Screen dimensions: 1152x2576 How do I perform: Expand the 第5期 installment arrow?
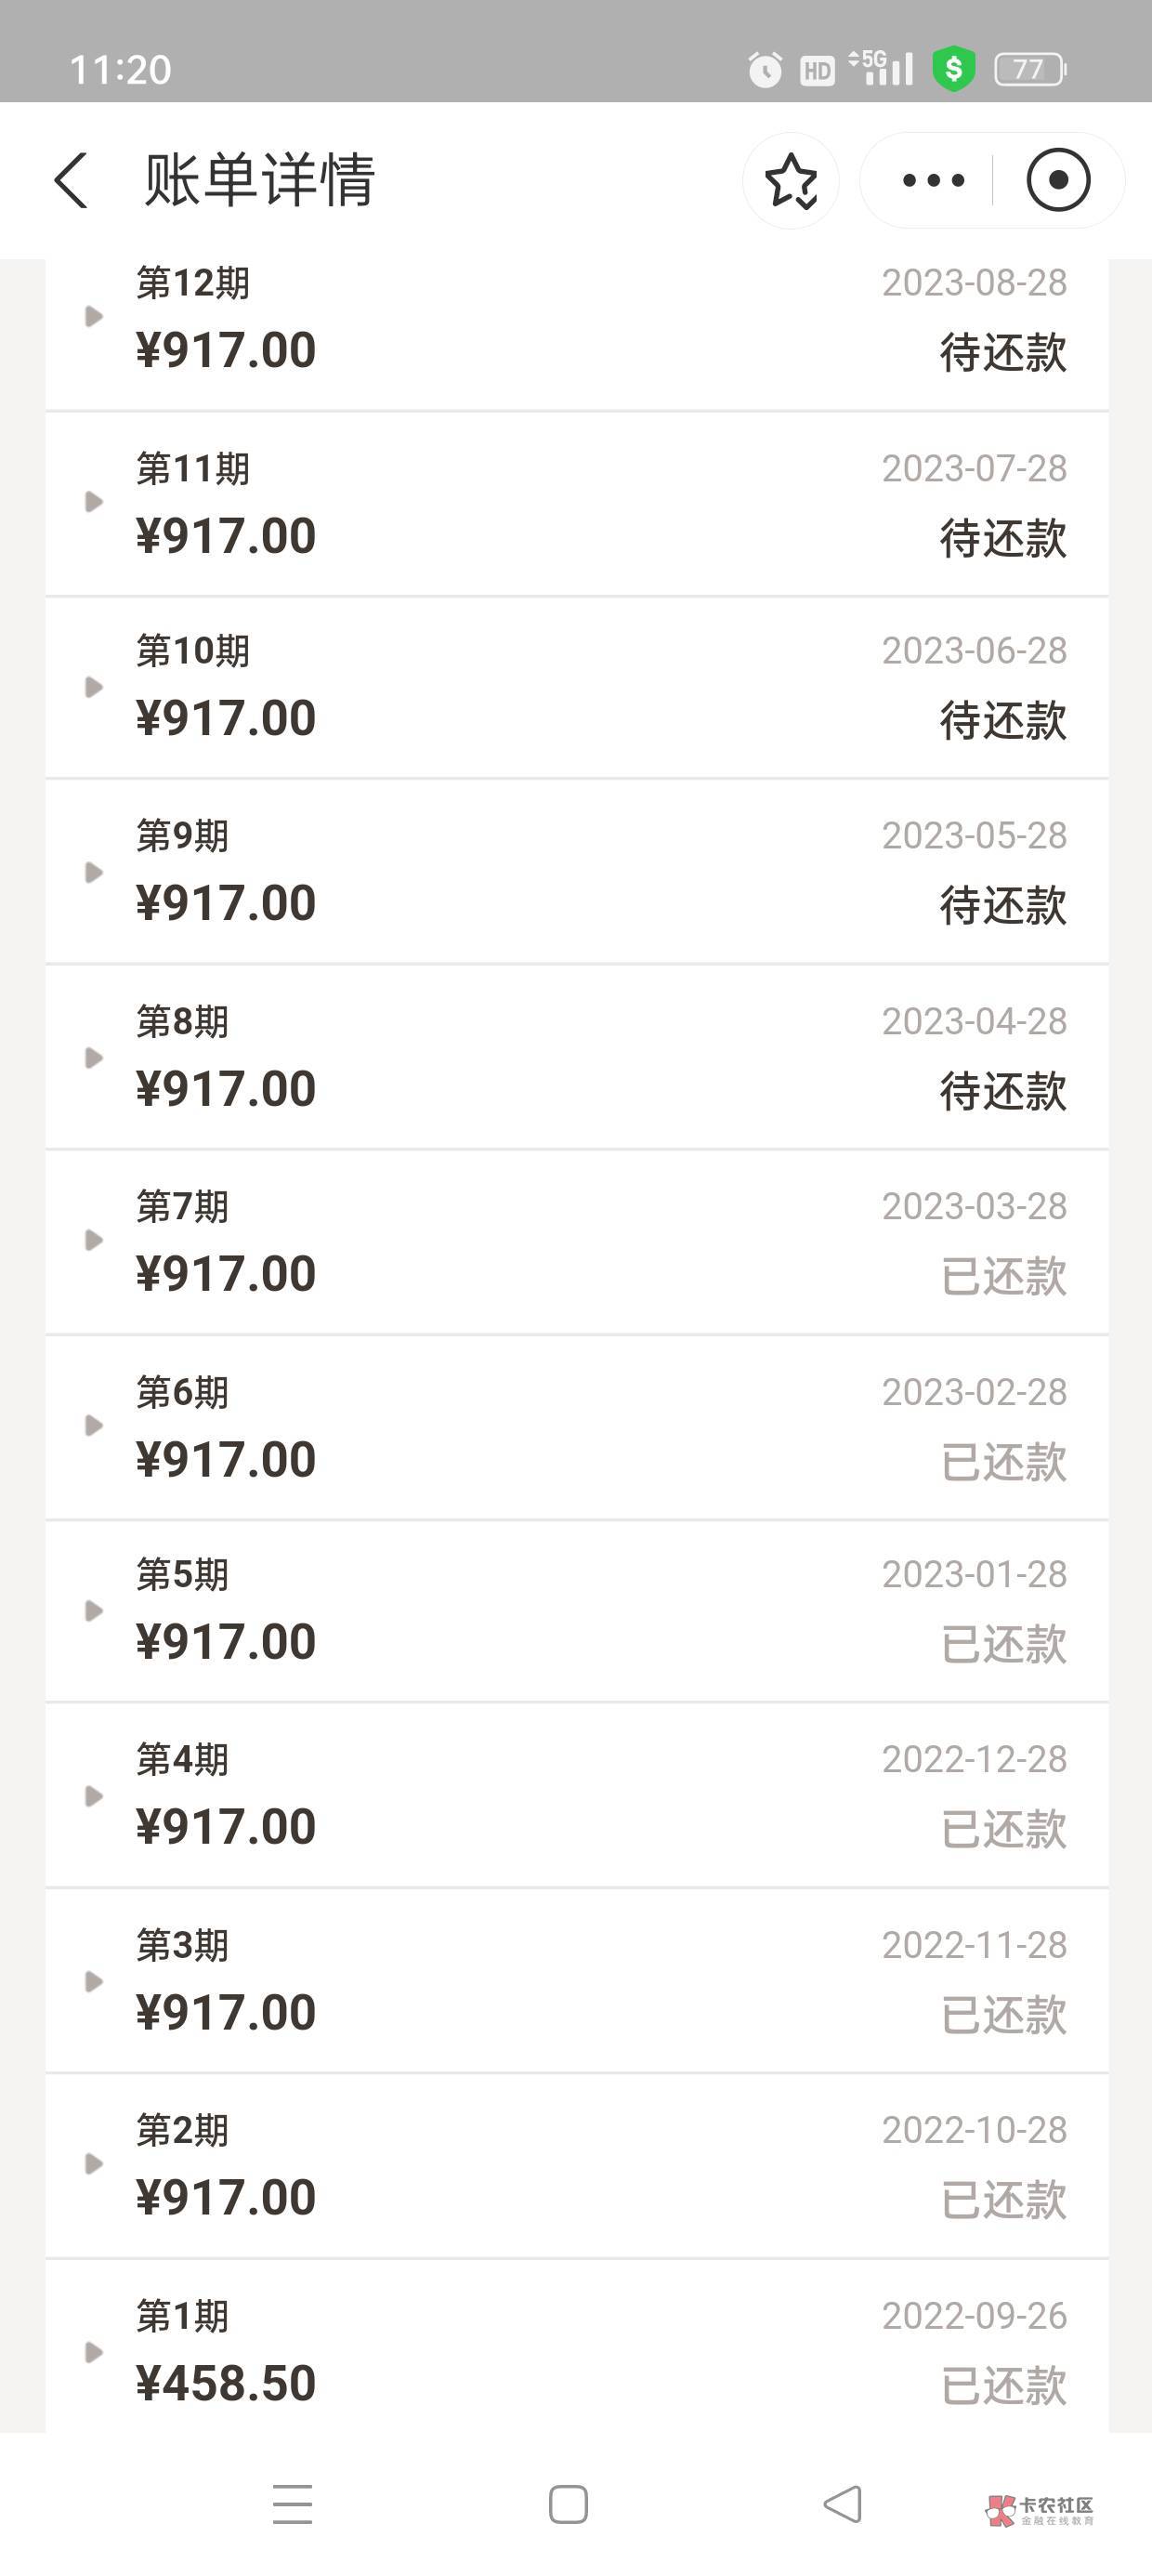click(94, 1611)
